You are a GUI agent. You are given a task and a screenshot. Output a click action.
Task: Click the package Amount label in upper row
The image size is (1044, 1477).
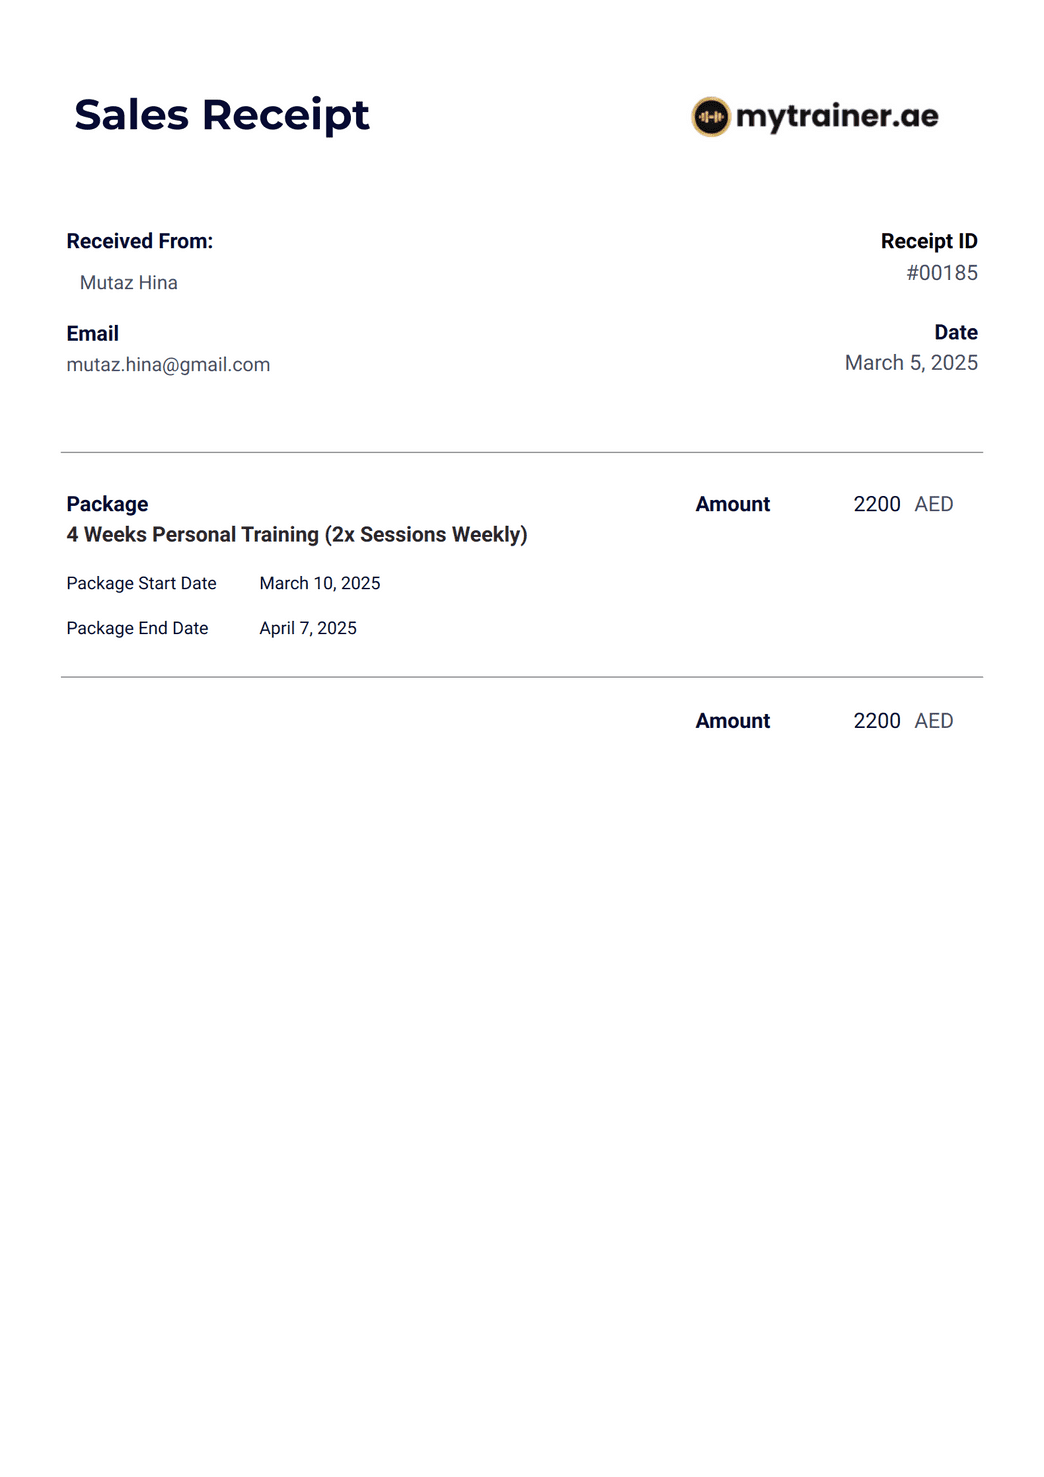tap(733, 504)
